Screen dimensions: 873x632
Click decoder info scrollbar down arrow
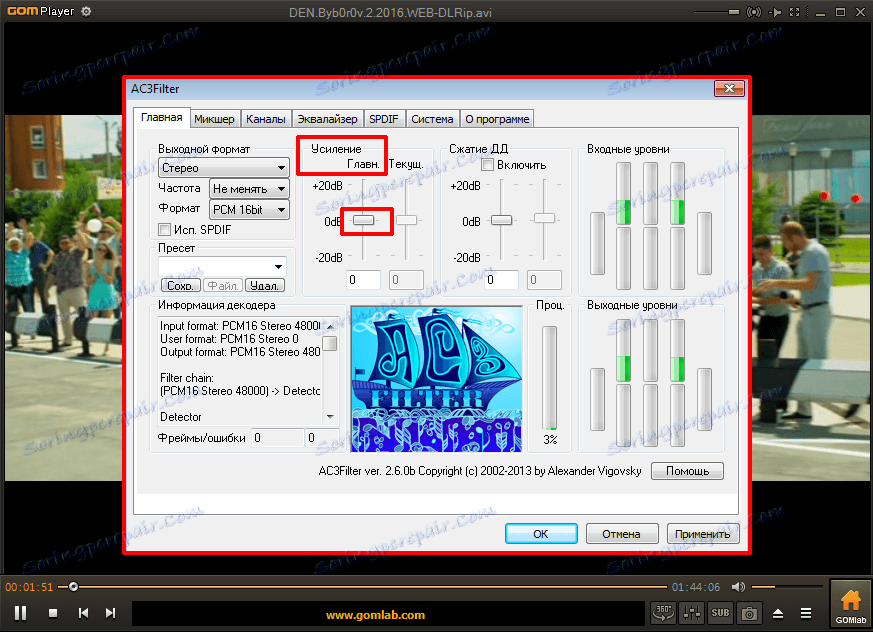click(x=330, y=417)
